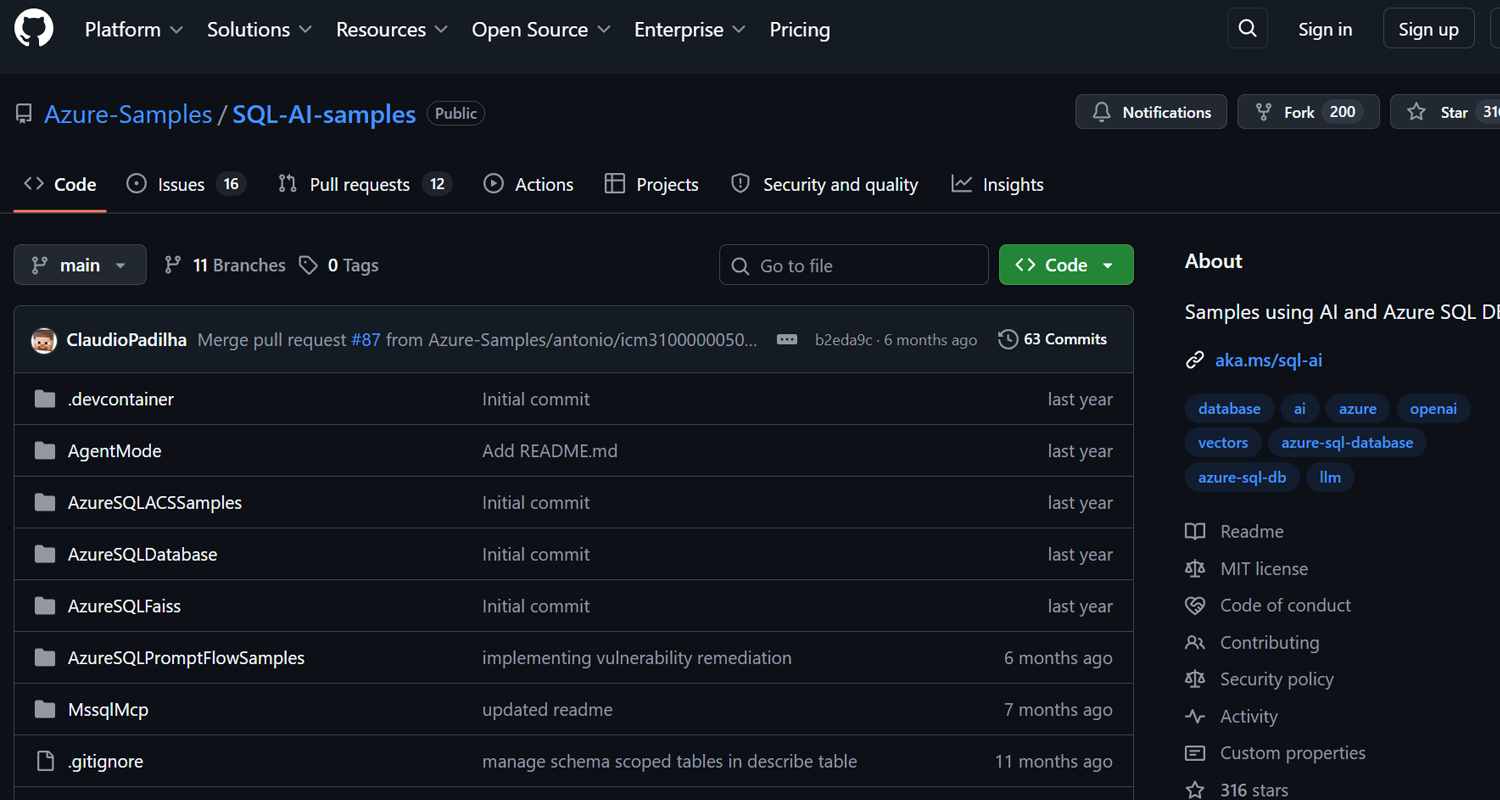Viewport: 1500px width, 800px height.
Task: Expand the commit message ellipsis icon
Action: 787,340
